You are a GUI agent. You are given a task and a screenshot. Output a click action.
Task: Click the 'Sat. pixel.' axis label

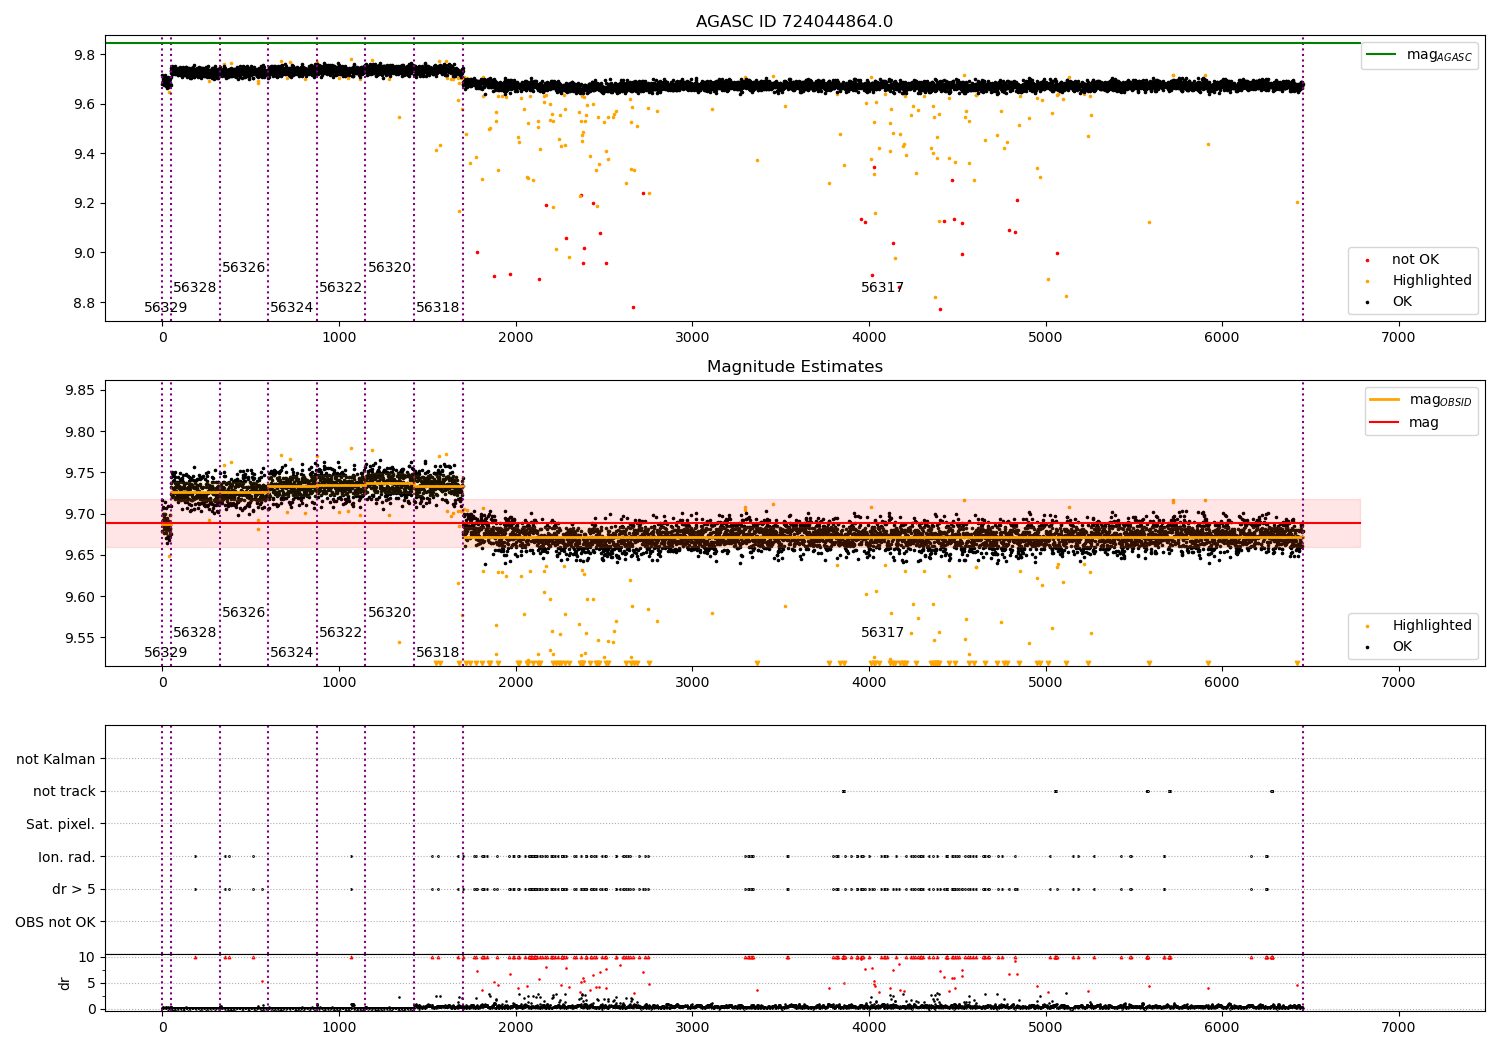tap(60, 825)
